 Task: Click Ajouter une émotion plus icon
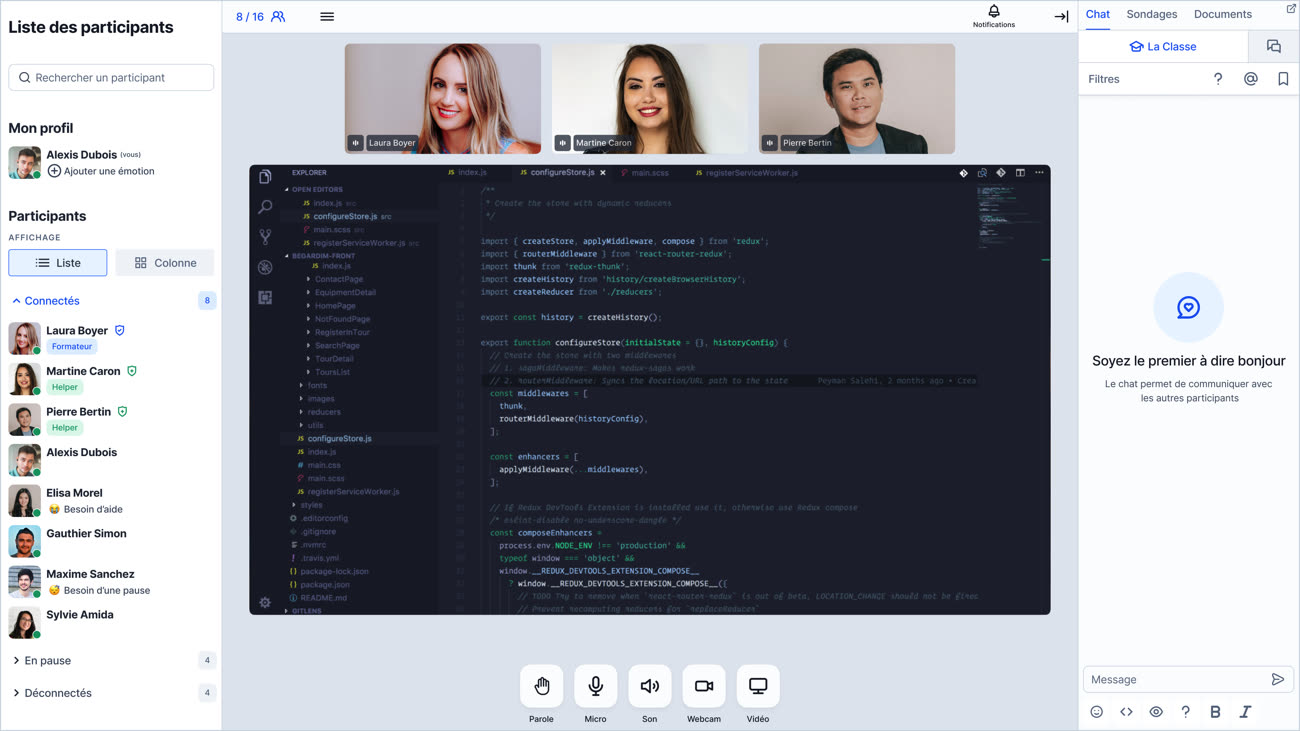pos(54,171)
